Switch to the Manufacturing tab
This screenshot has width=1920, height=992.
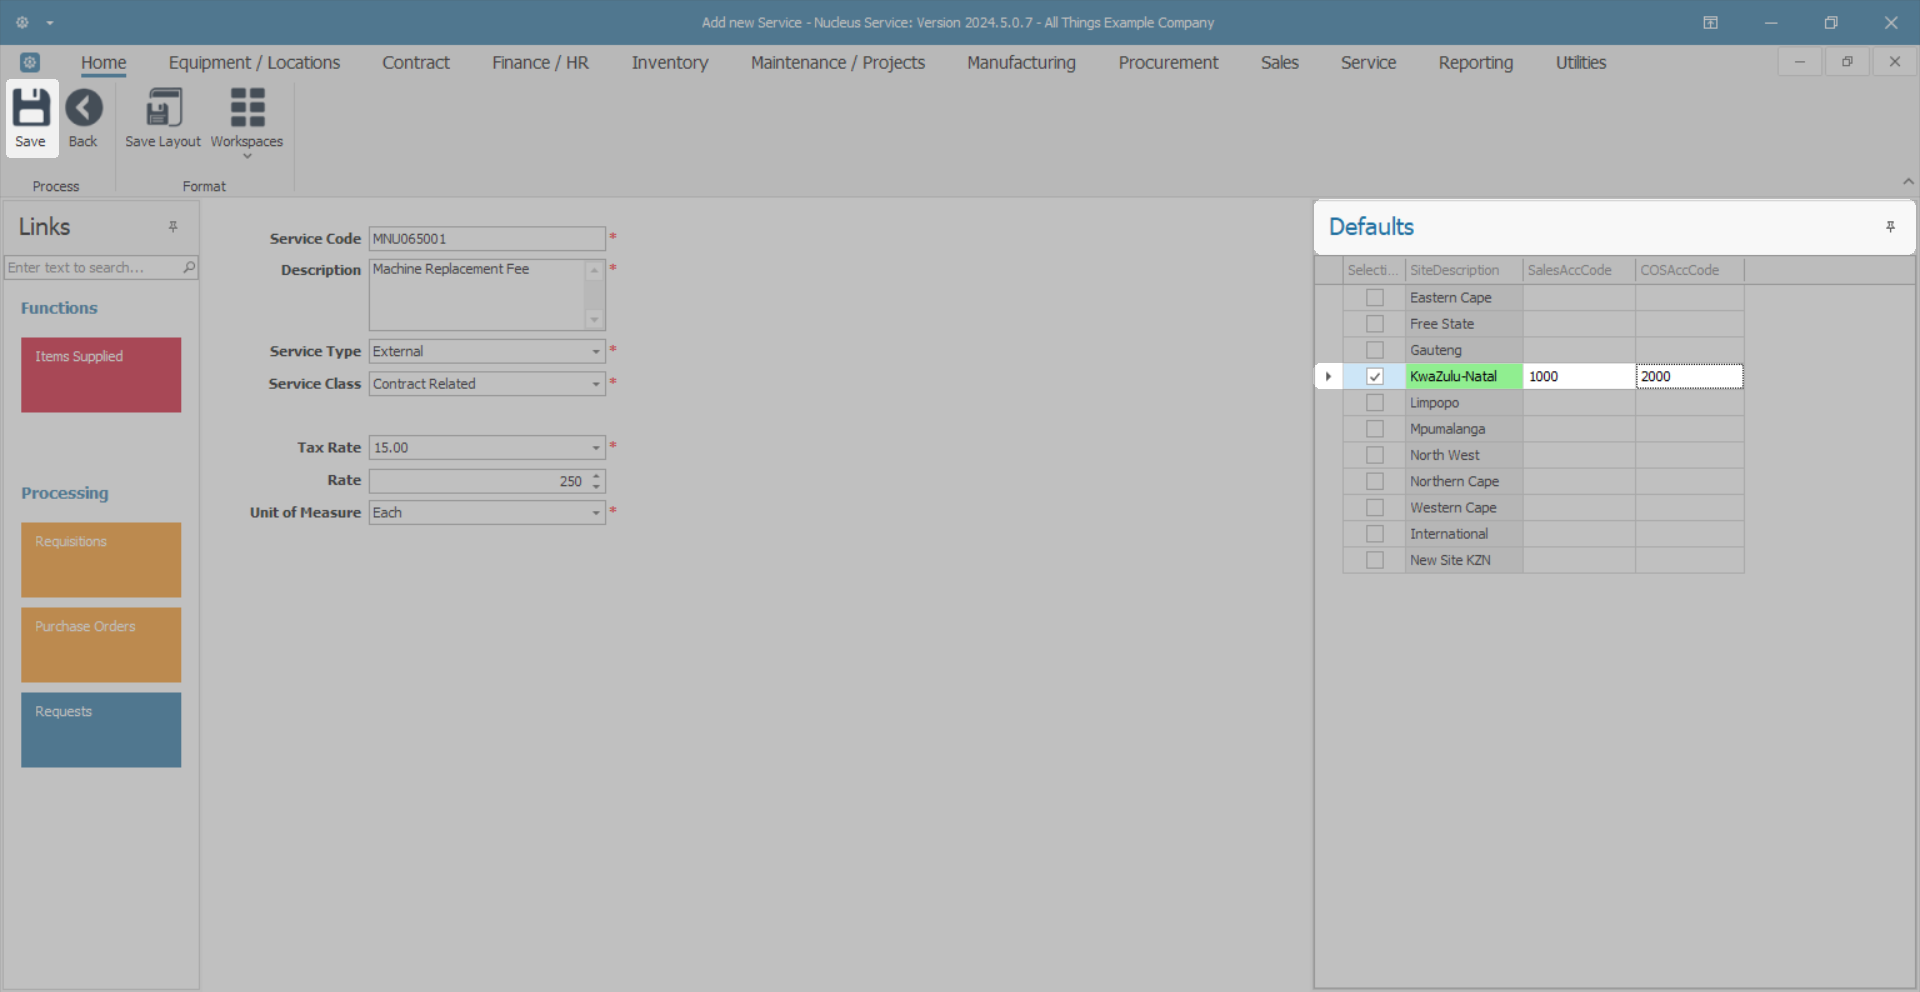coord(1021,62)
